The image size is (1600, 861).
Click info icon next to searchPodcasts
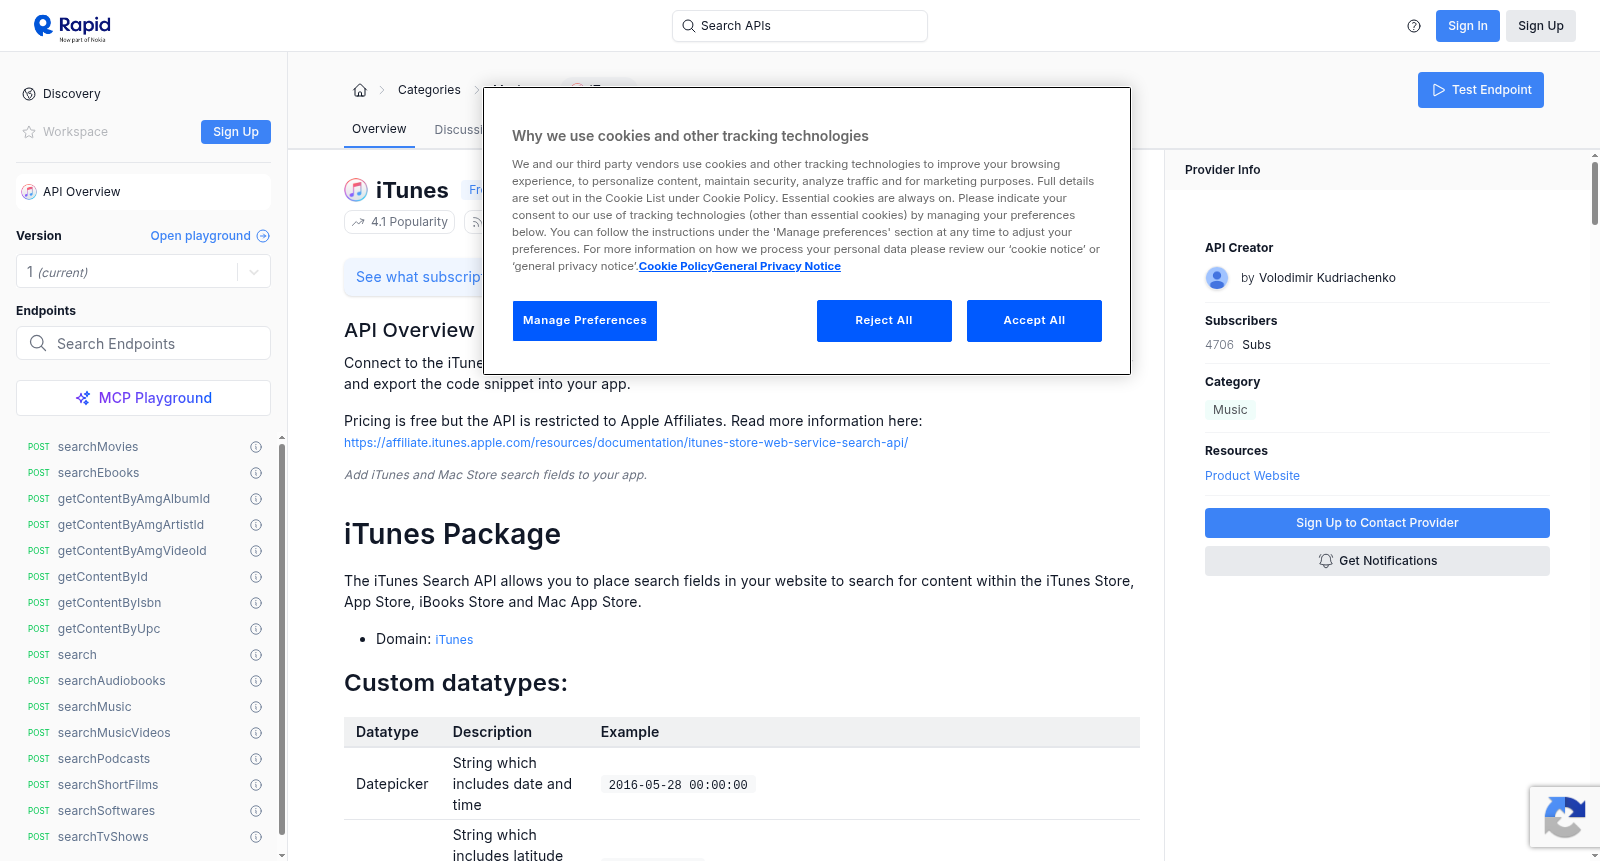pos(256,759)
